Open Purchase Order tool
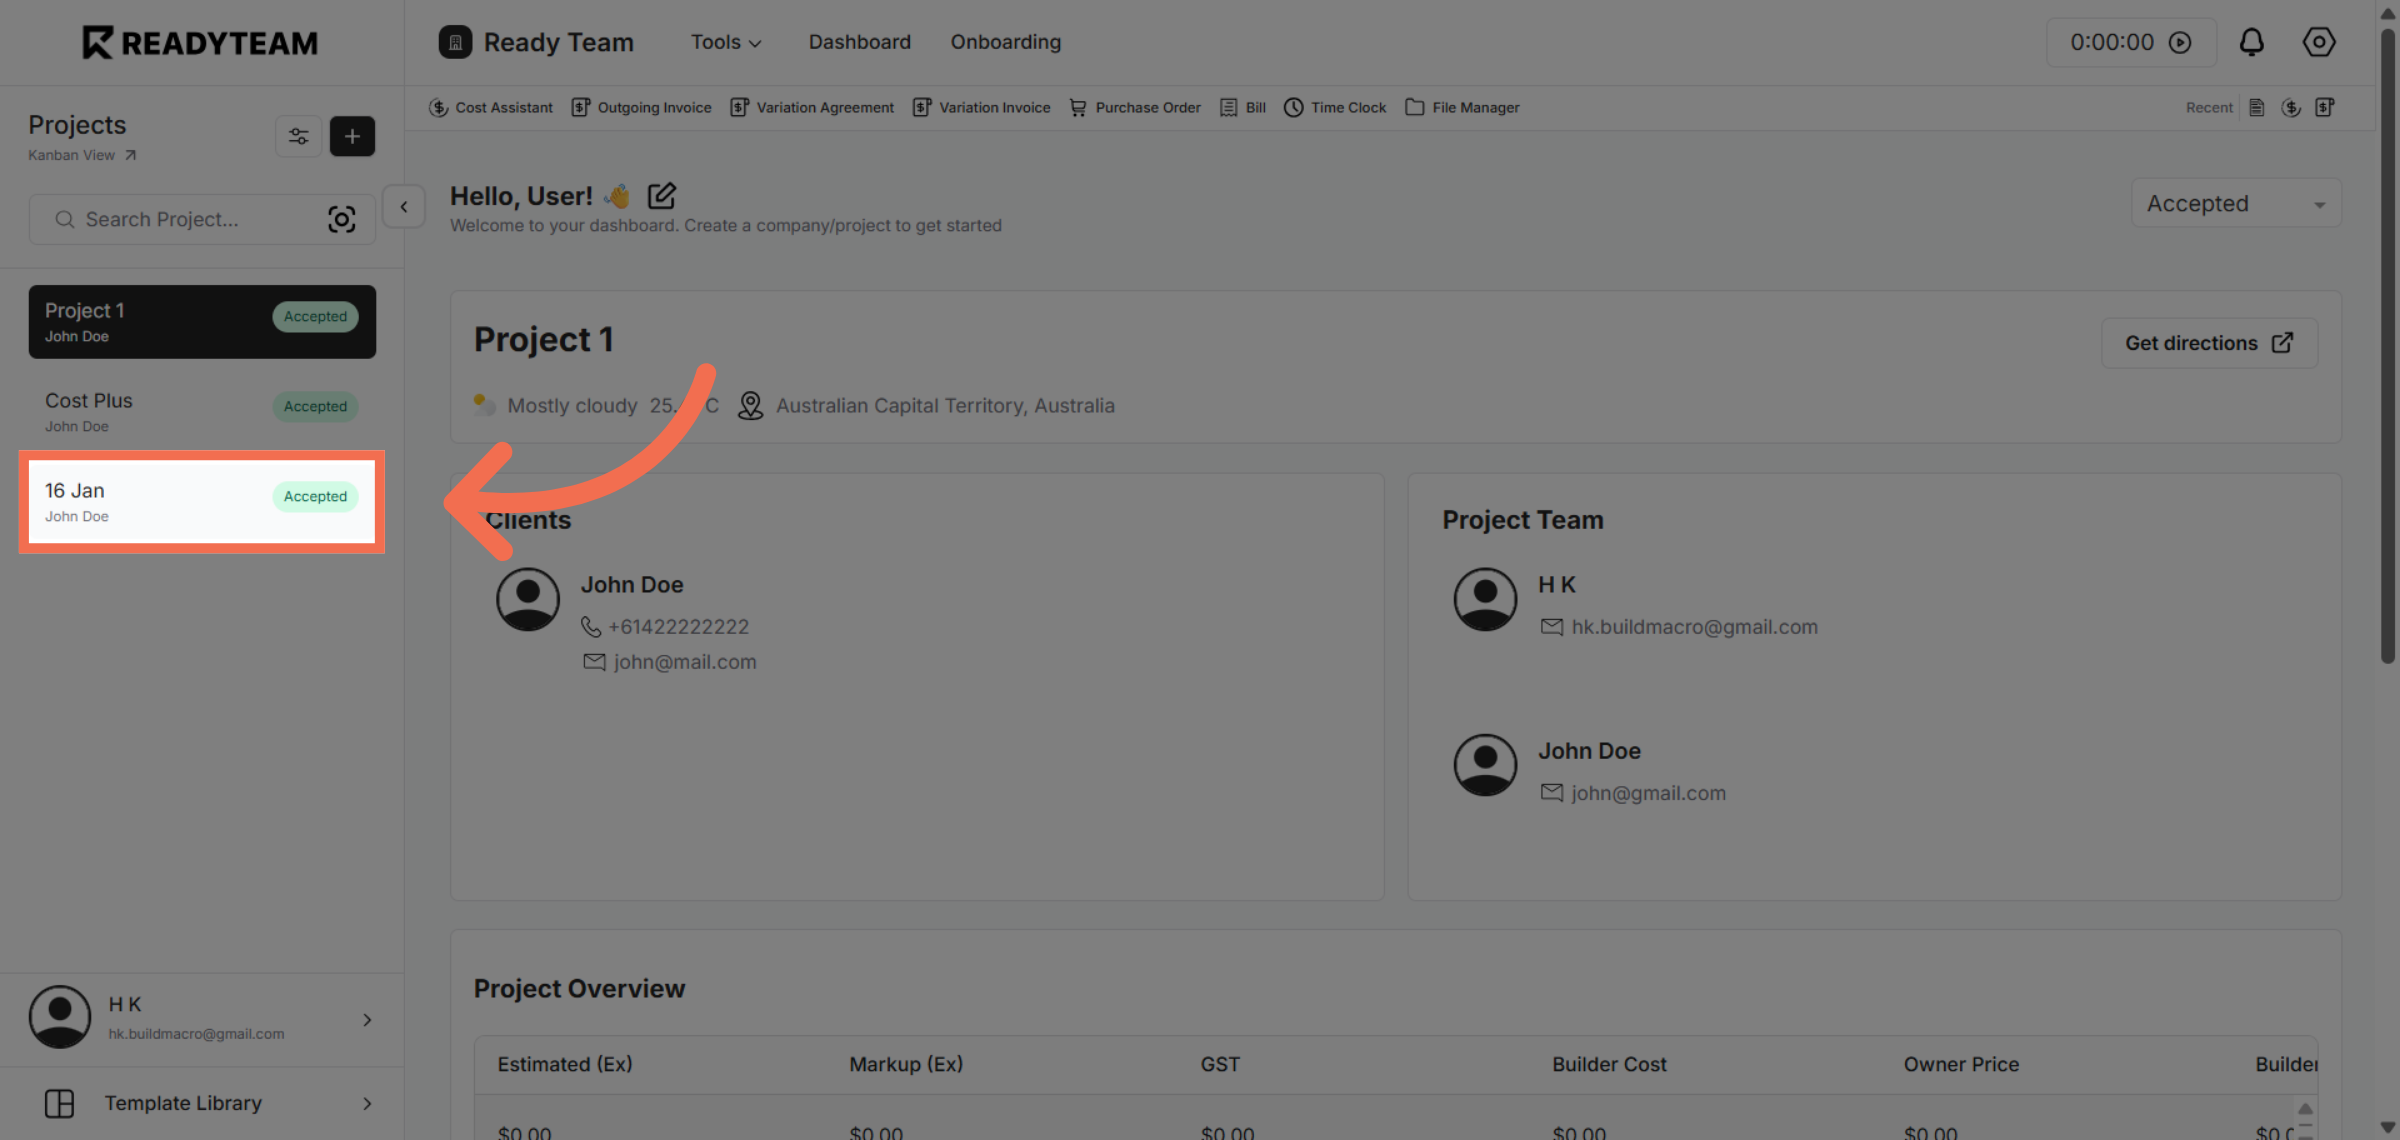This screenshot has width=2400, height=1140. pos(1135,107)
